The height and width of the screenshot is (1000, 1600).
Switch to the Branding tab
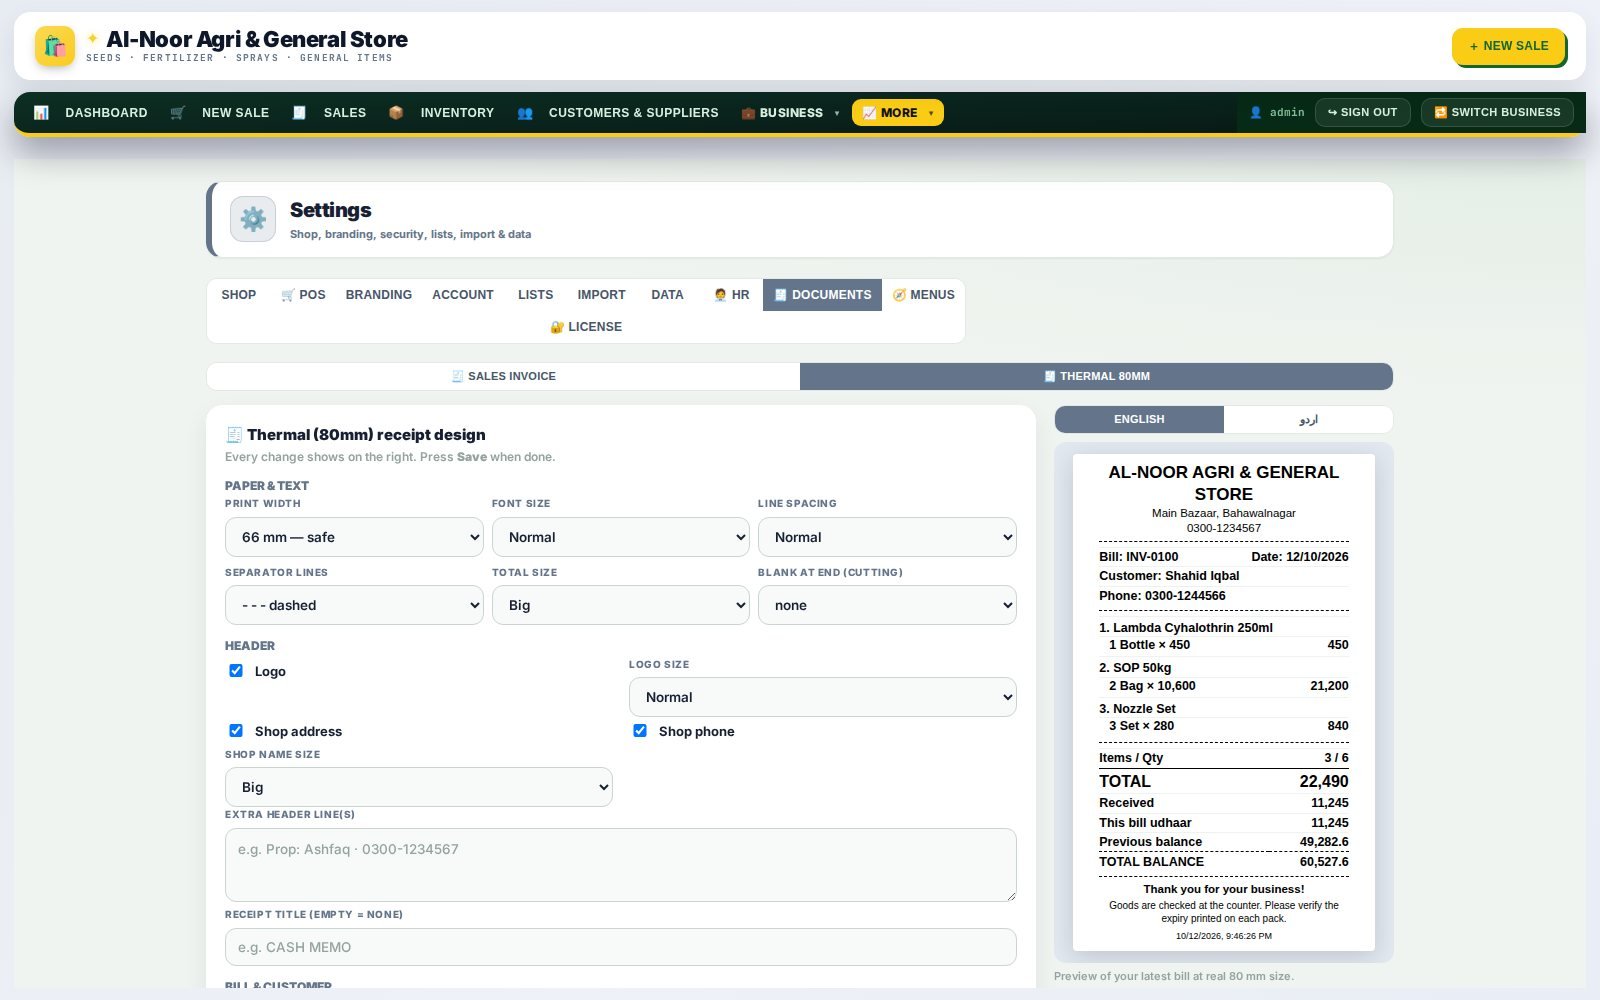point(379,295)
